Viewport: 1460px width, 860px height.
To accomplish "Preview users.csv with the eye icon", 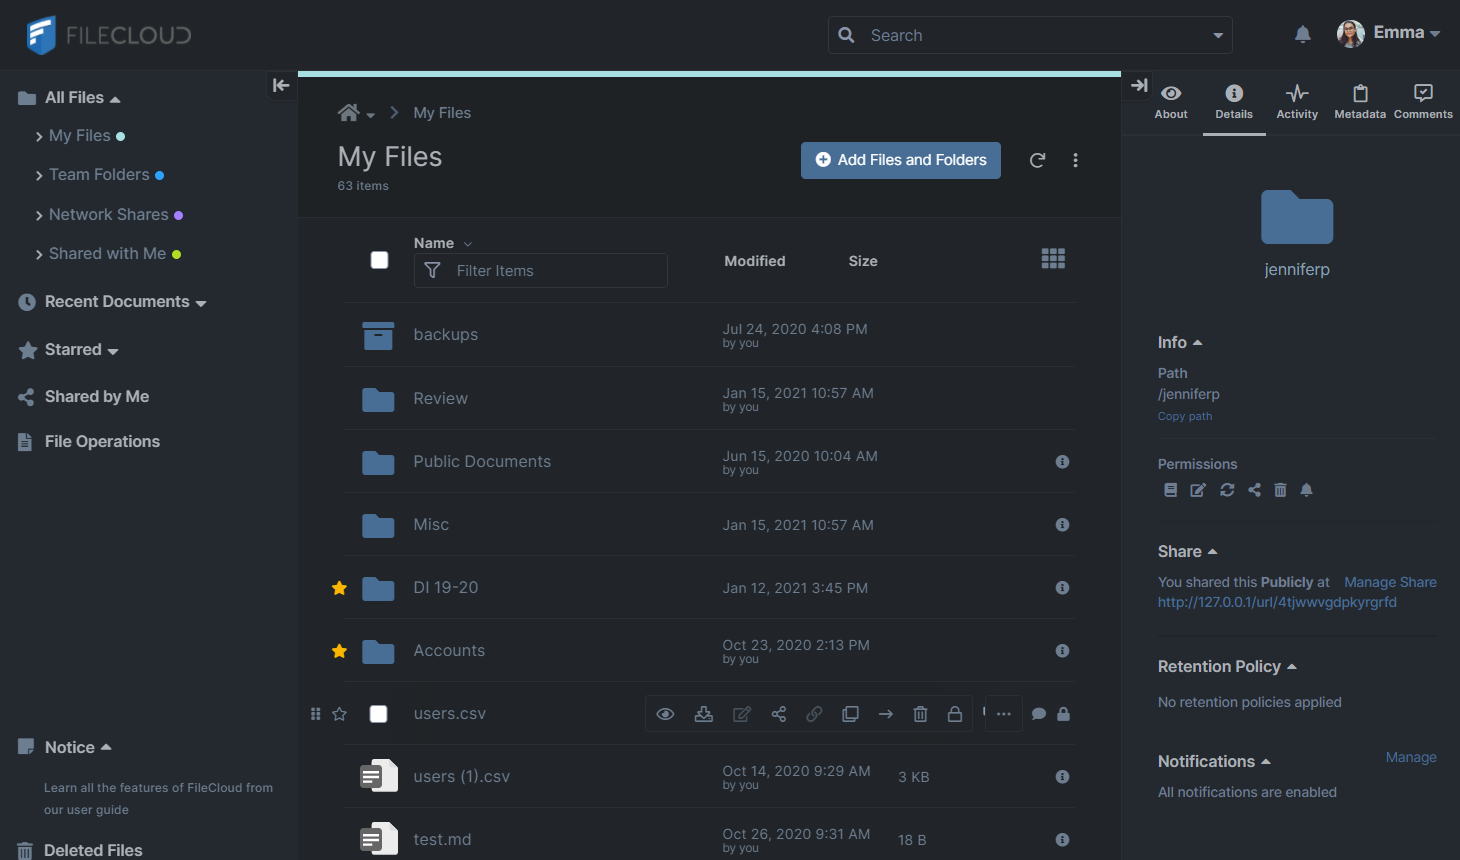I will pos(665,714).
